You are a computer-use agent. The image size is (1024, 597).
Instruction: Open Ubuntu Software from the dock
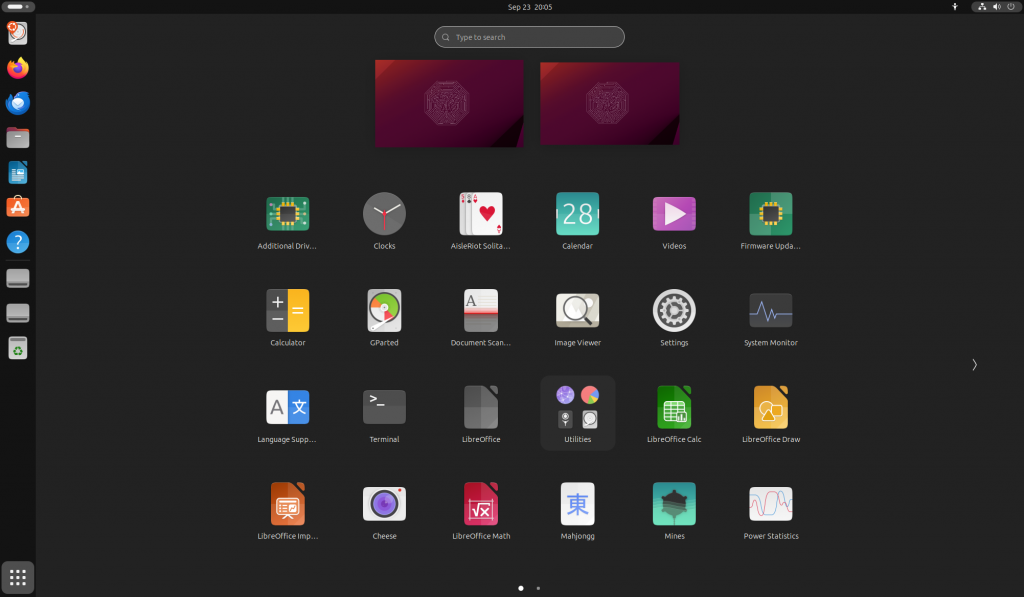[x=17, y=207]
